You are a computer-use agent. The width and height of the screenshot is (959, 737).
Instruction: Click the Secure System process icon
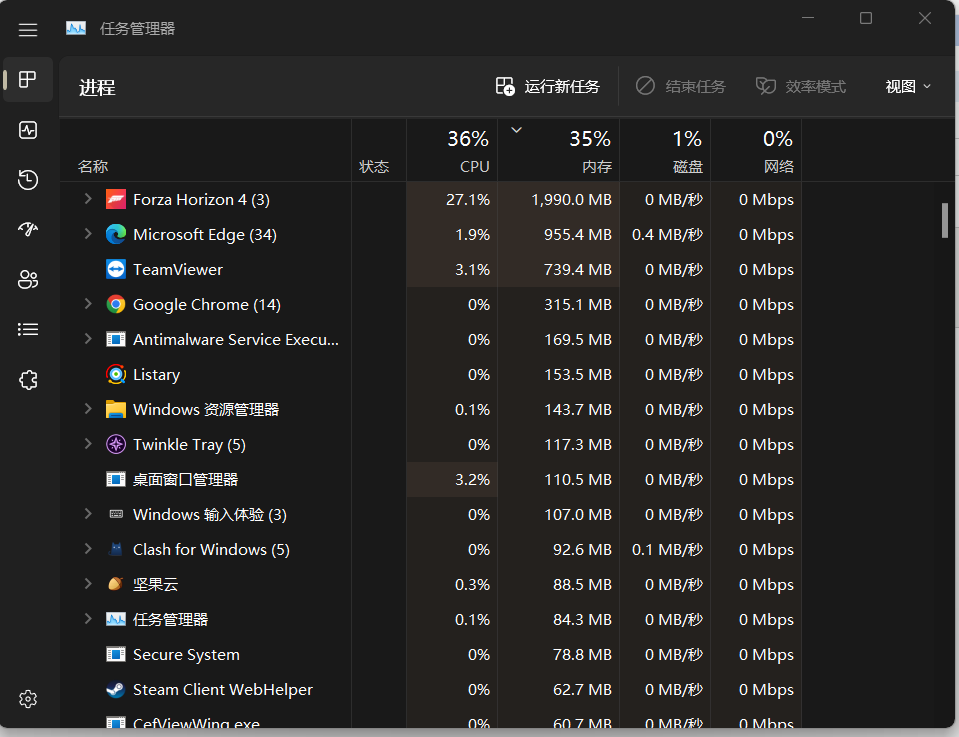coord(116,654)
